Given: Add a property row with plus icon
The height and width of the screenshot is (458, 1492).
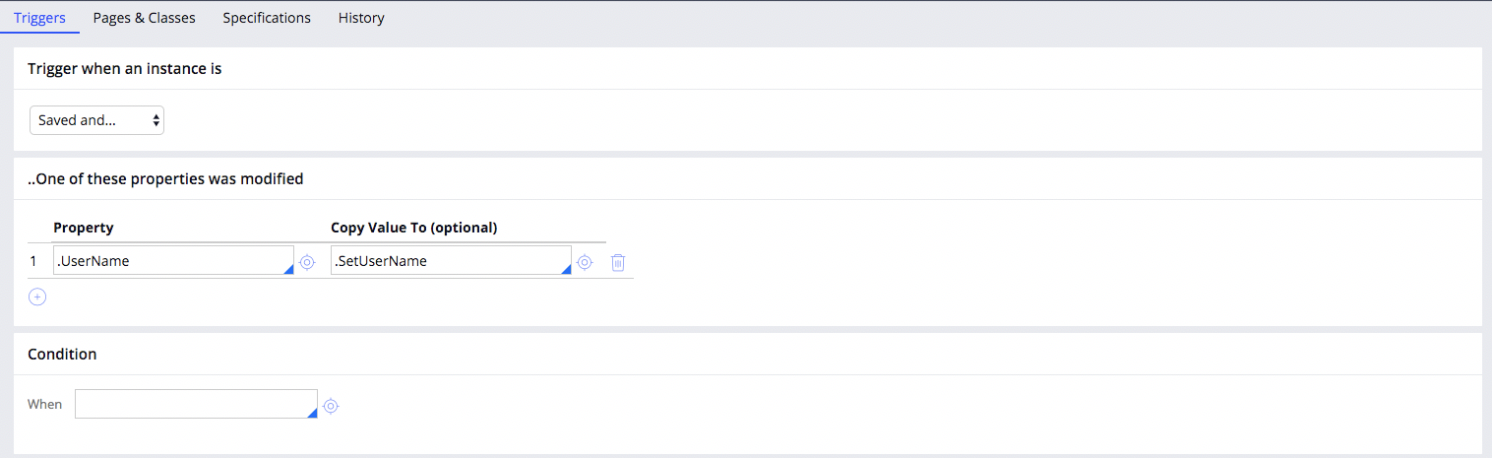Looking at the screenshot, I should [37, 297].
